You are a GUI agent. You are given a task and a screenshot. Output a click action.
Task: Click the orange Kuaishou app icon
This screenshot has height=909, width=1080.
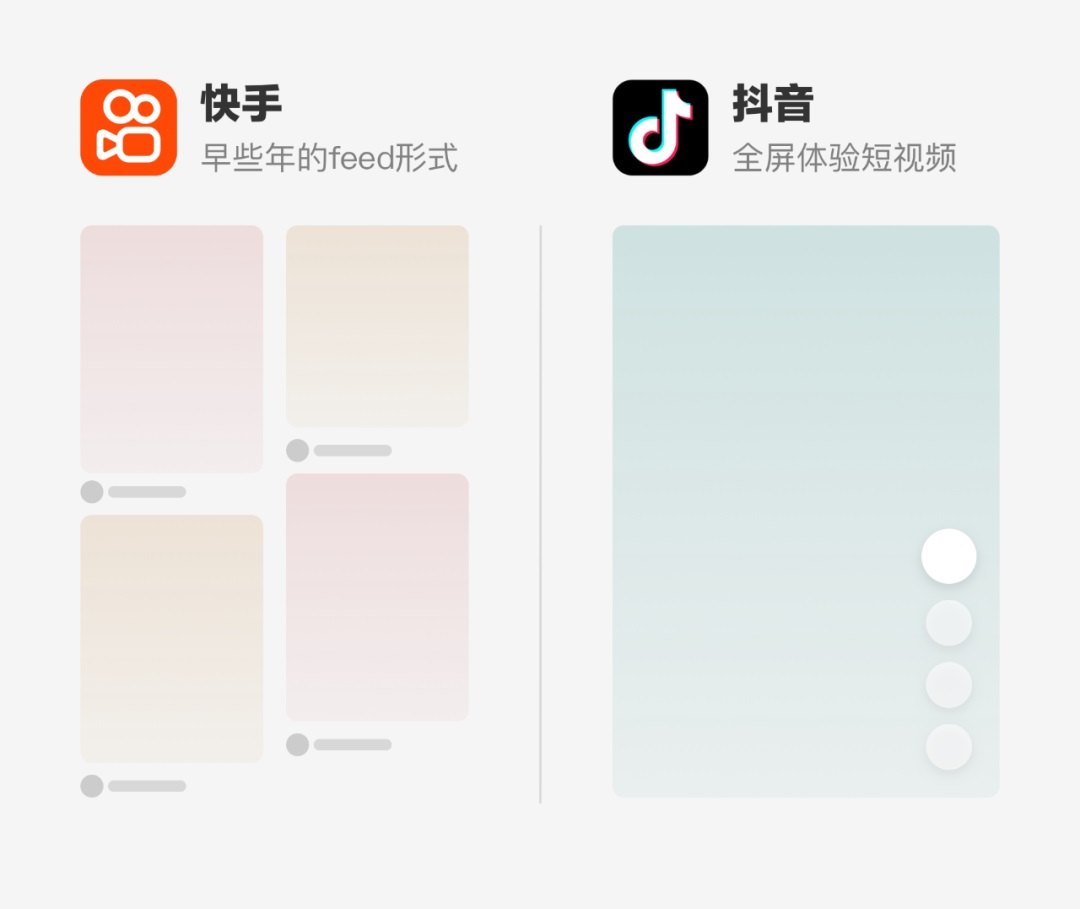129,127
